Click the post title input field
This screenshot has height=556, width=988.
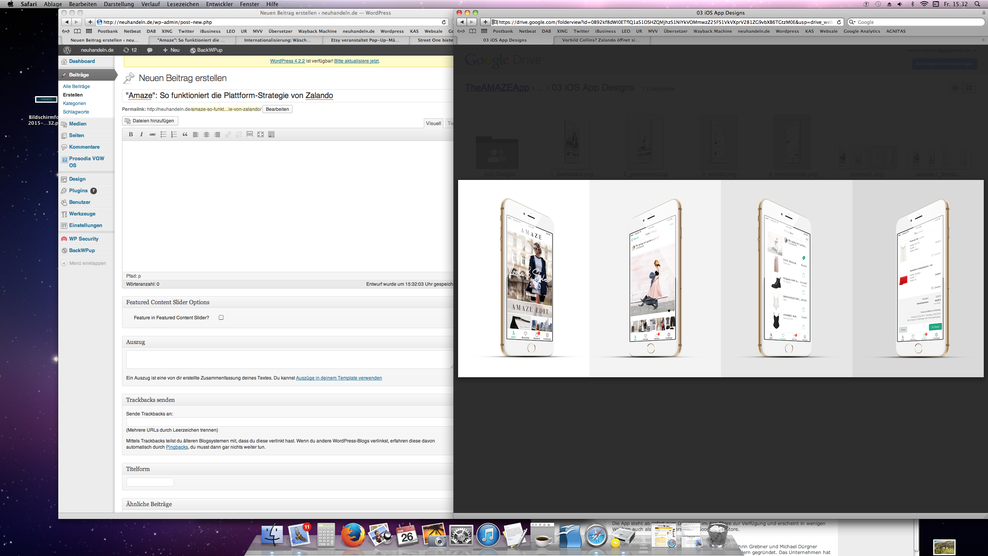(287, 96)
